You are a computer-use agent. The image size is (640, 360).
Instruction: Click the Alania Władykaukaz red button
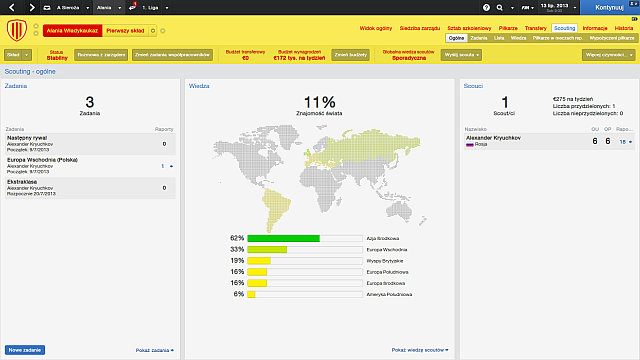72,31
